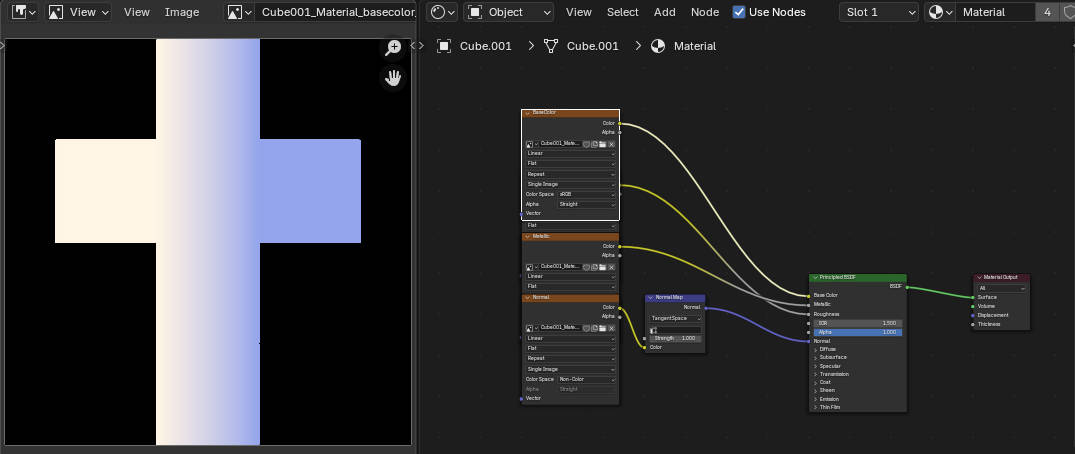Open BaseColor Single Image source dropdown

pyautogui.click(x=570, y=184)
